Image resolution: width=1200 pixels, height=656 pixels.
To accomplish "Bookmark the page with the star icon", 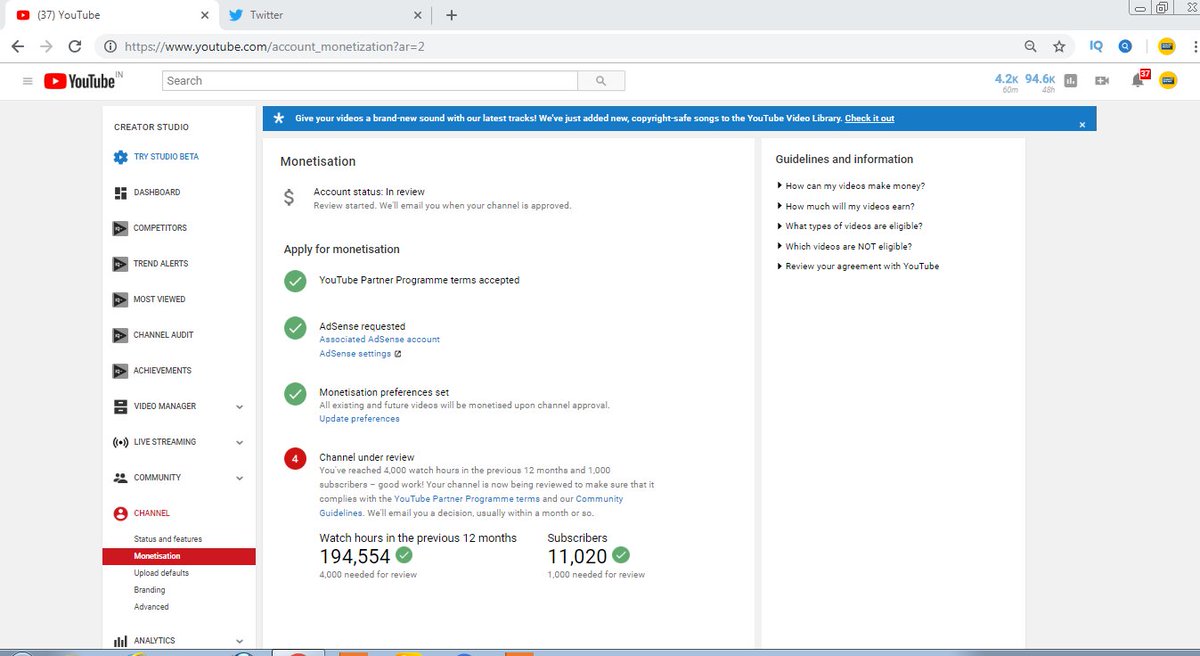I will point(1059,46).
